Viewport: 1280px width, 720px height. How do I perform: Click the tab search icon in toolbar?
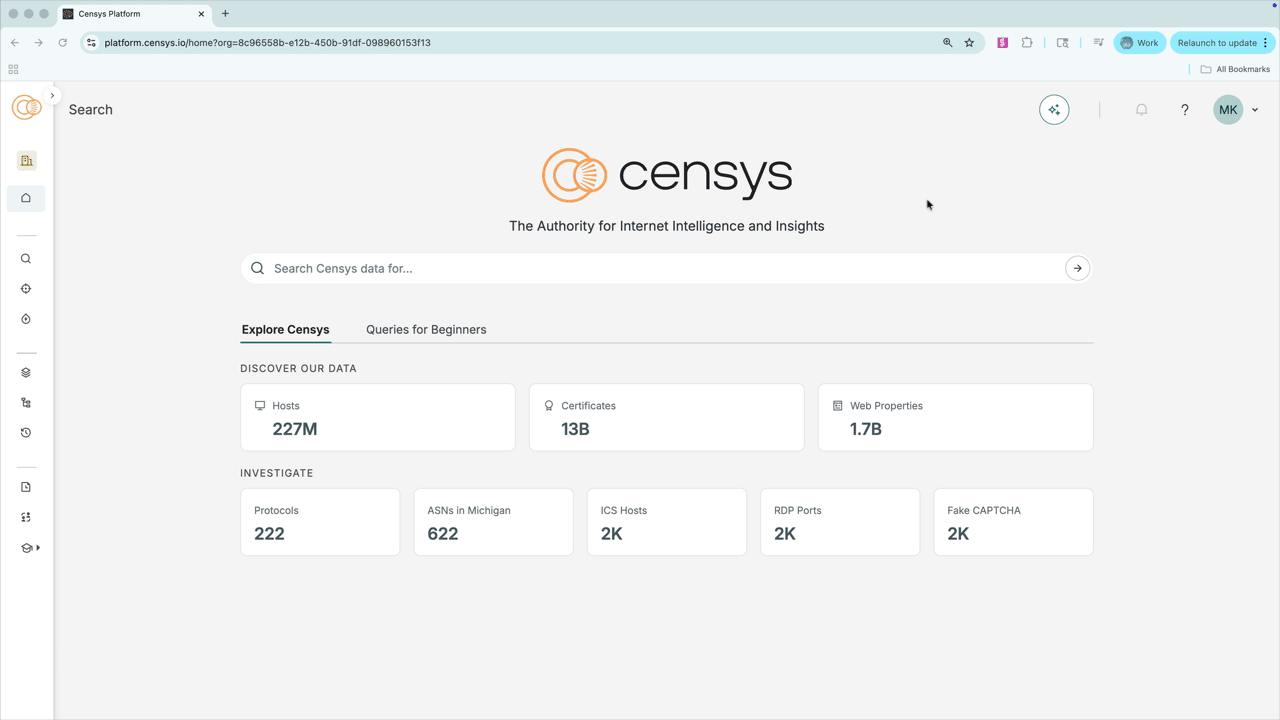pos(1062,43)
